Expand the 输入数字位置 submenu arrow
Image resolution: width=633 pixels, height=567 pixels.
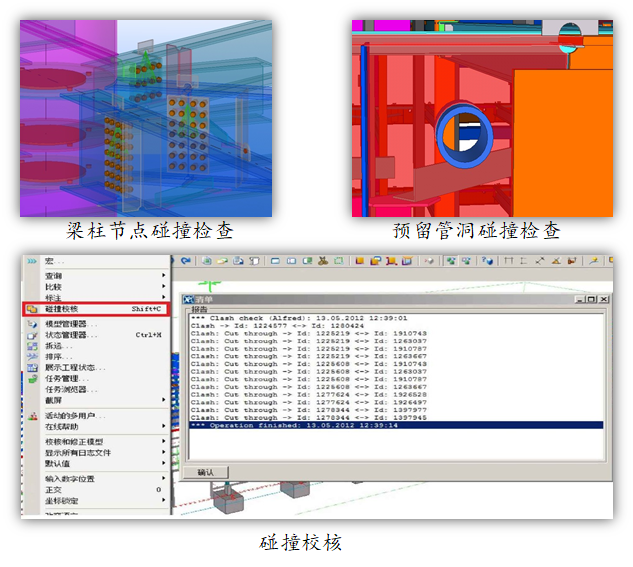point(163,478)
